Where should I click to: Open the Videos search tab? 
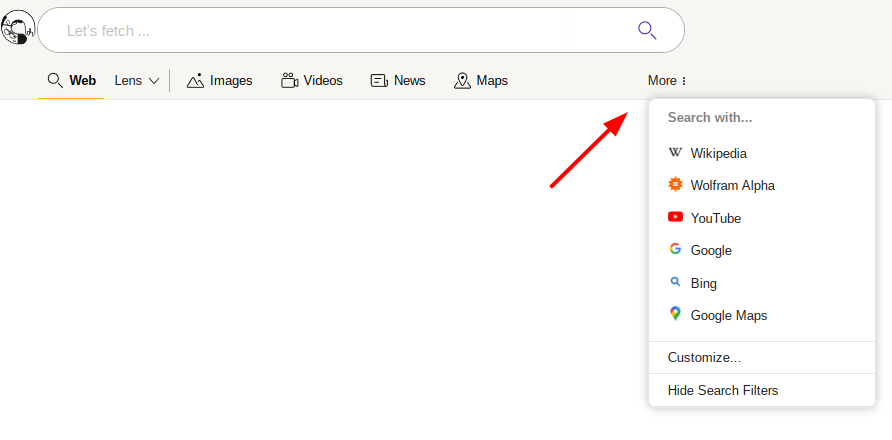311,81
